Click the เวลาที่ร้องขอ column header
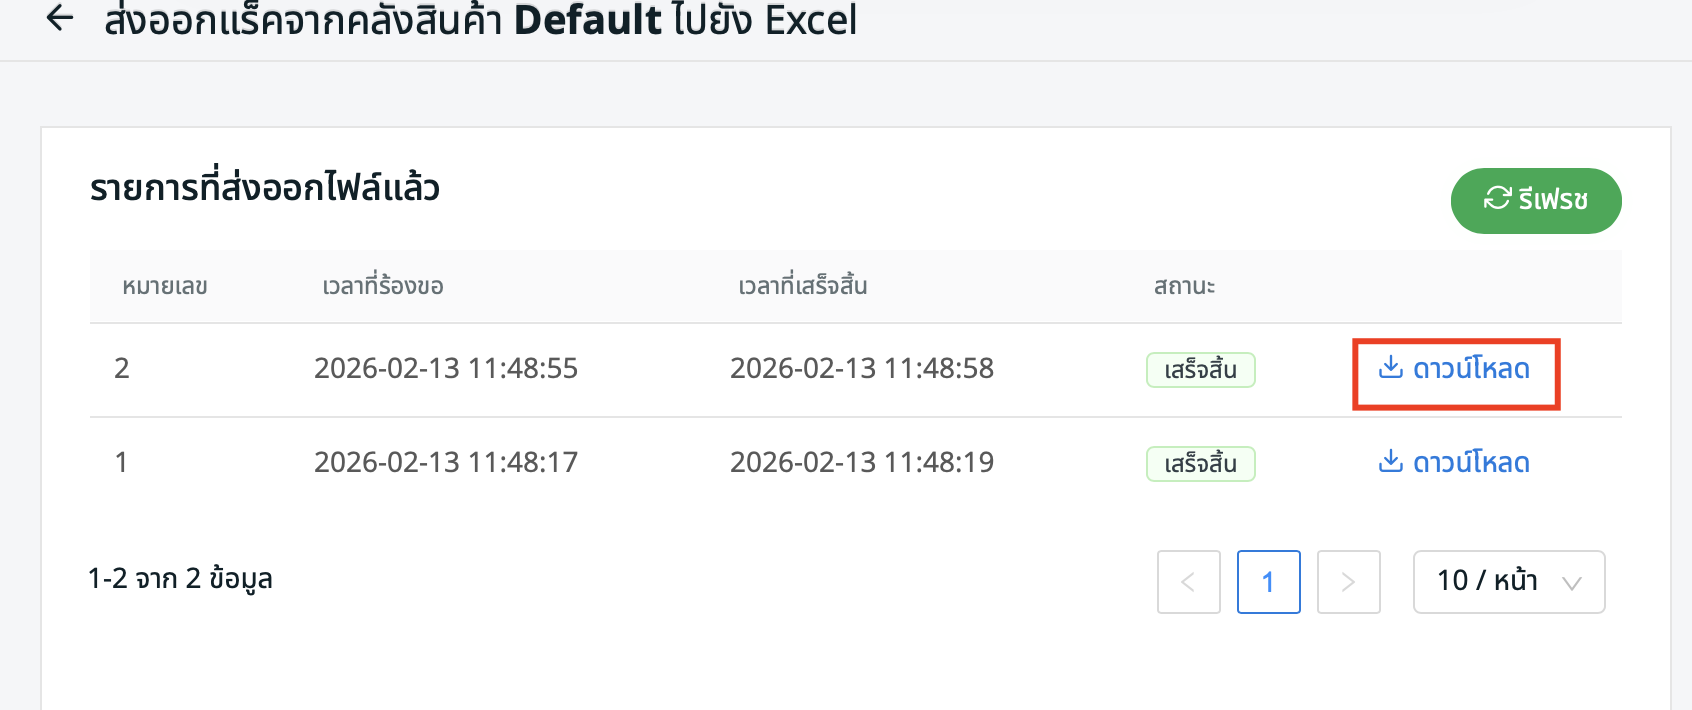This screenshot has width=1692, height=710. [383, 287]
